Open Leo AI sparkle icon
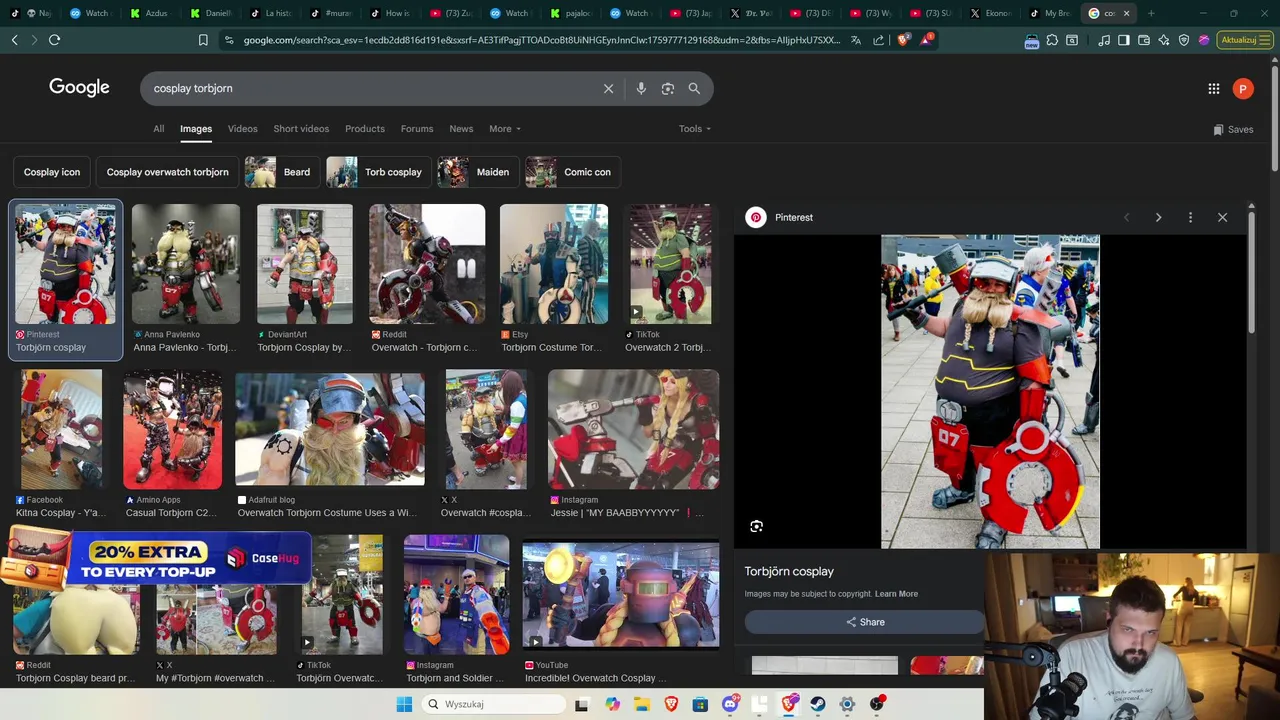This screenshot has width=1280, height=720. 1164,40
